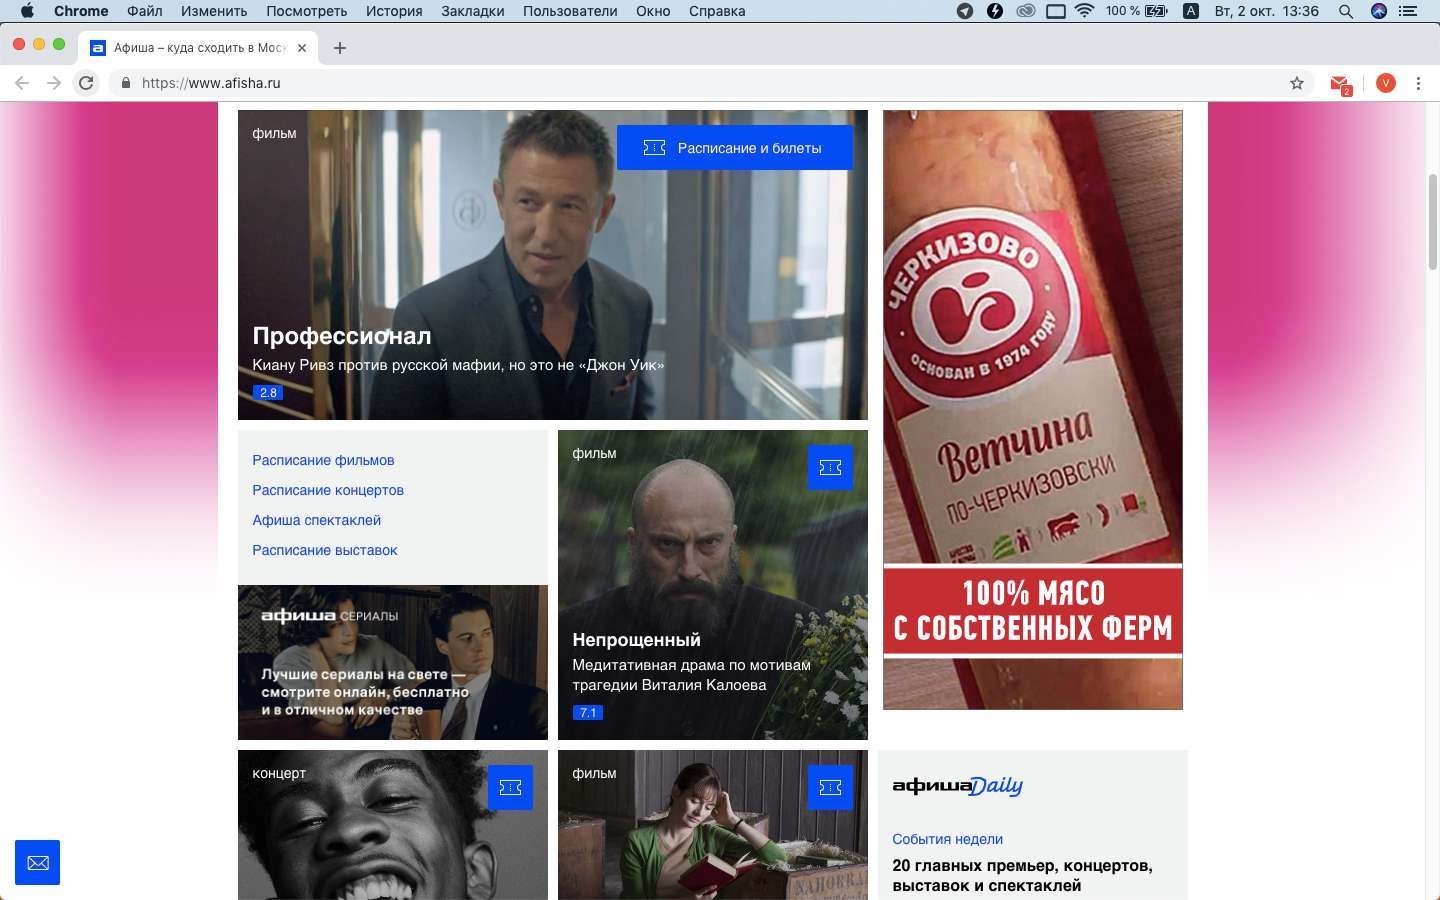
Task: Click the page vertical scrollbar thumb
Action: click(x=1433, y=221)
